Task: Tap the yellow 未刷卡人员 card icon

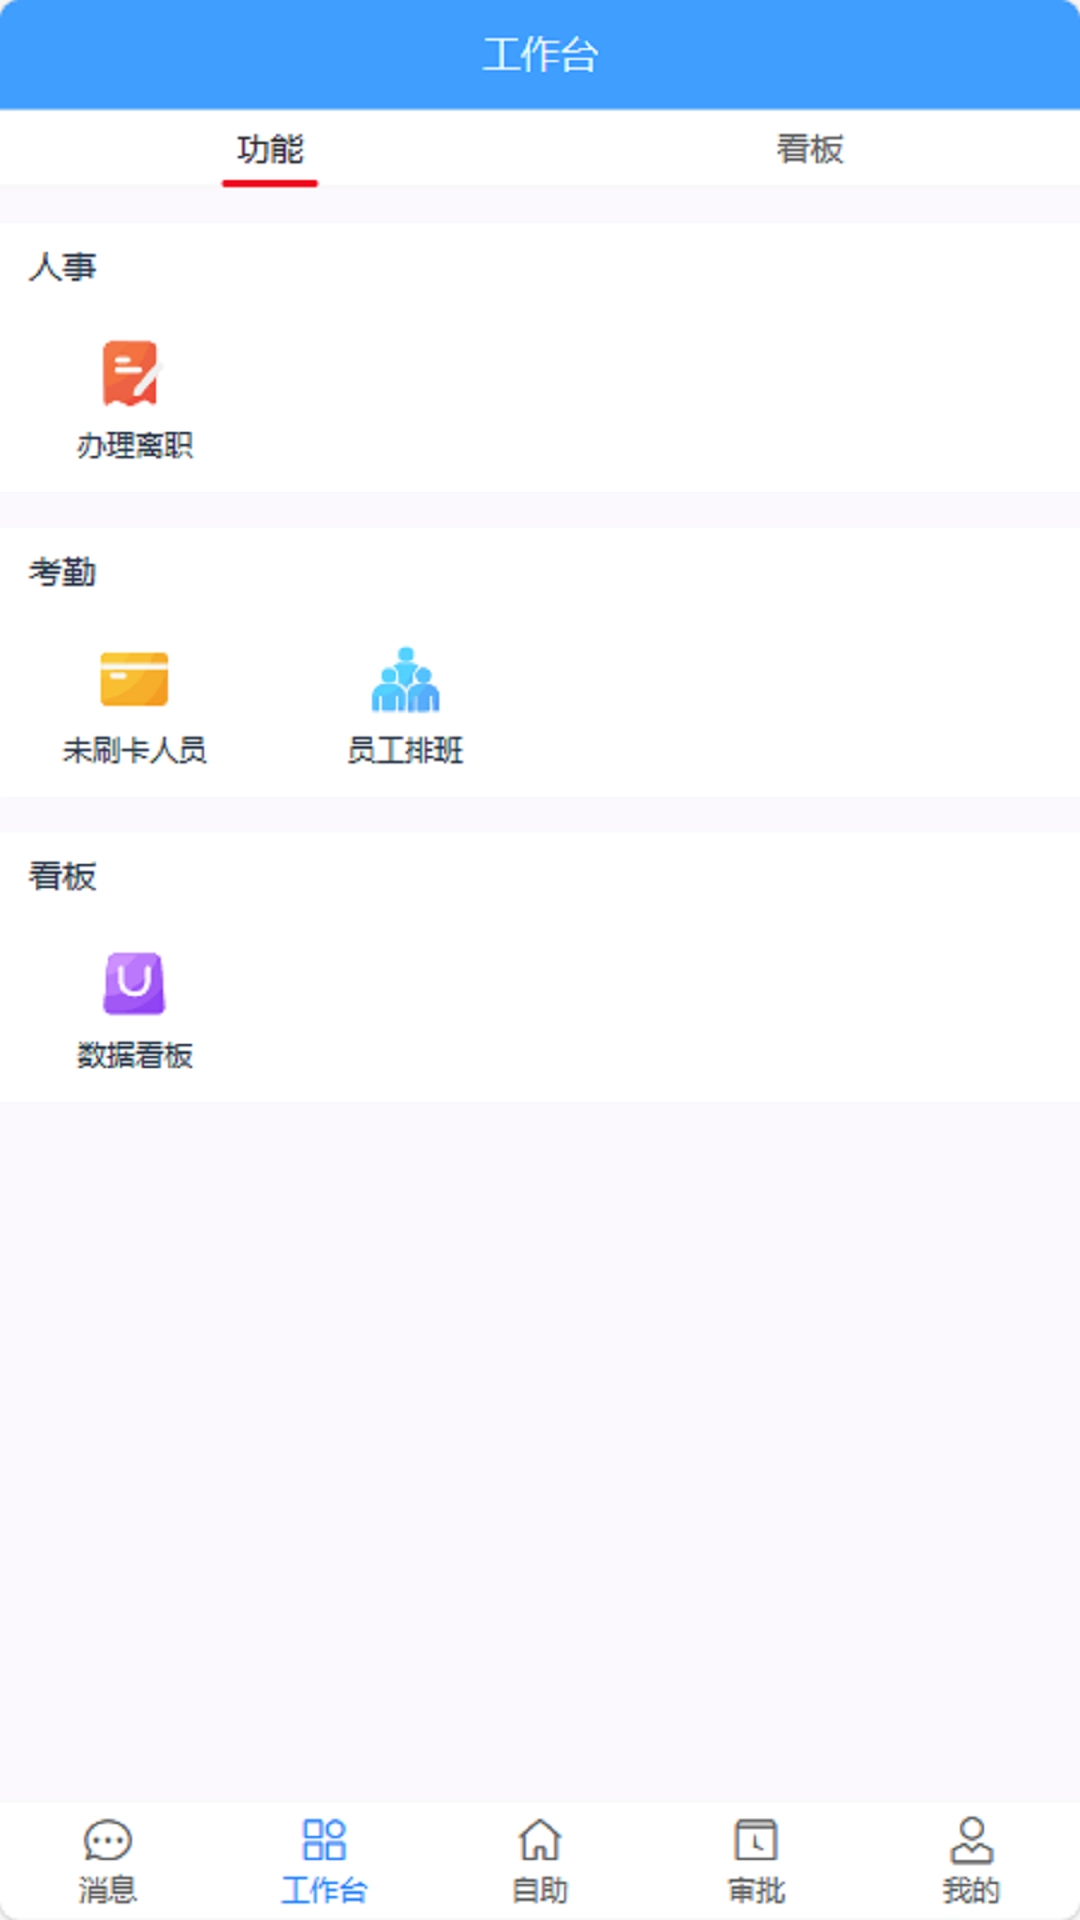Action: click(134, 679)
